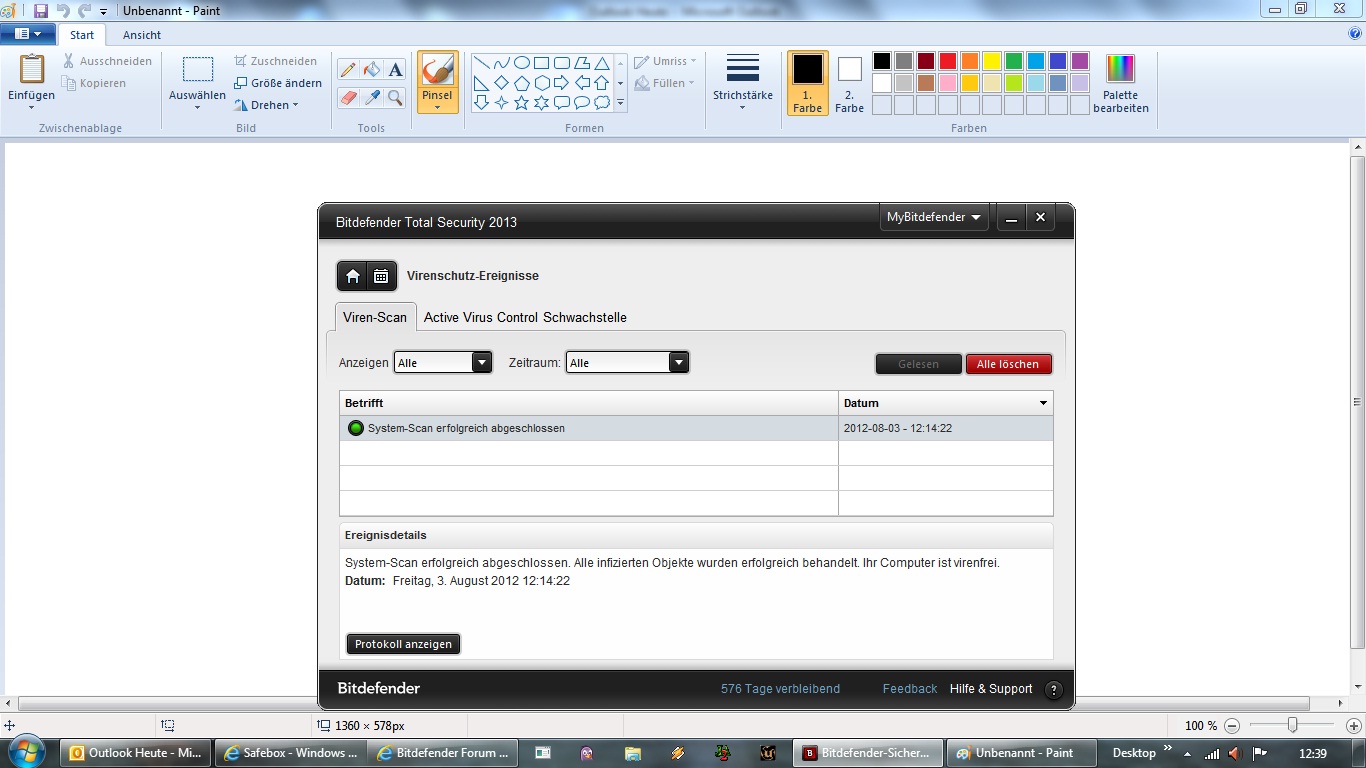Select the Magnifier tool
The image size is (1366, 768).
click(x=396, y=97)
